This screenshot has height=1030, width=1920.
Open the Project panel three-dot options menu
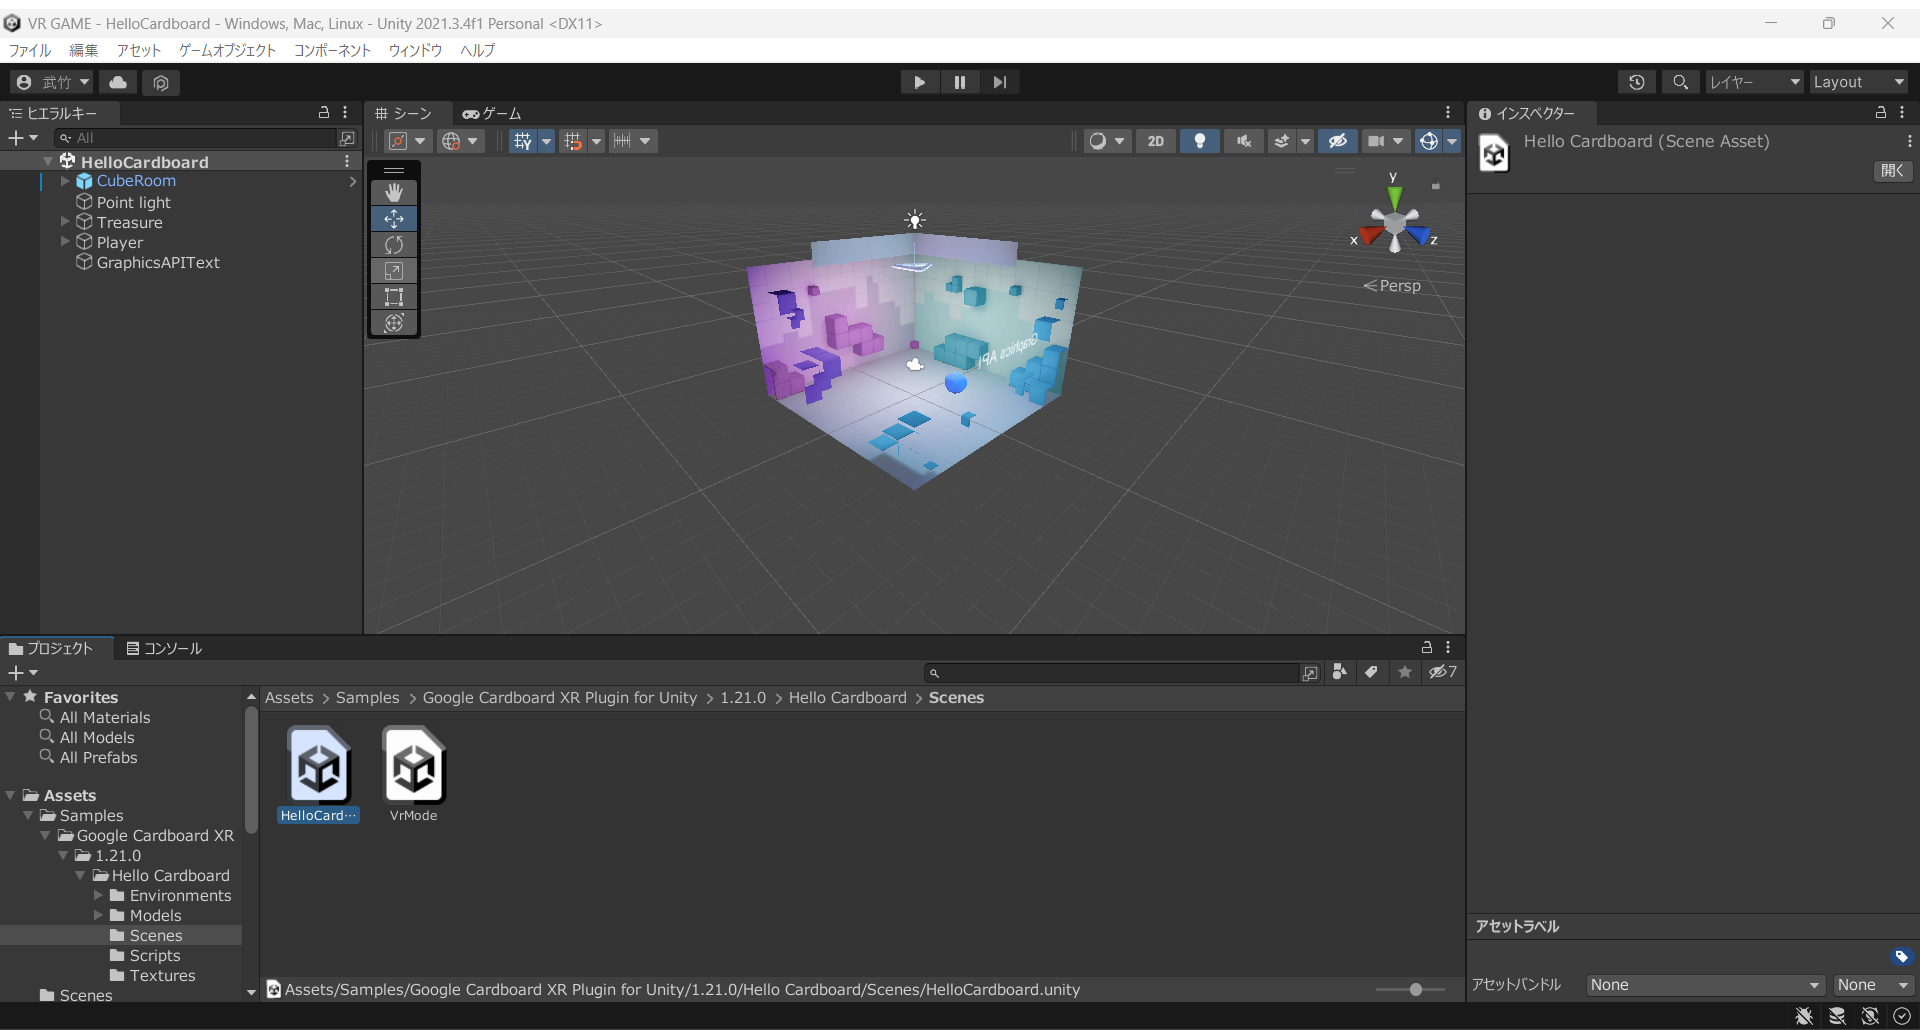pos(1447,648)
